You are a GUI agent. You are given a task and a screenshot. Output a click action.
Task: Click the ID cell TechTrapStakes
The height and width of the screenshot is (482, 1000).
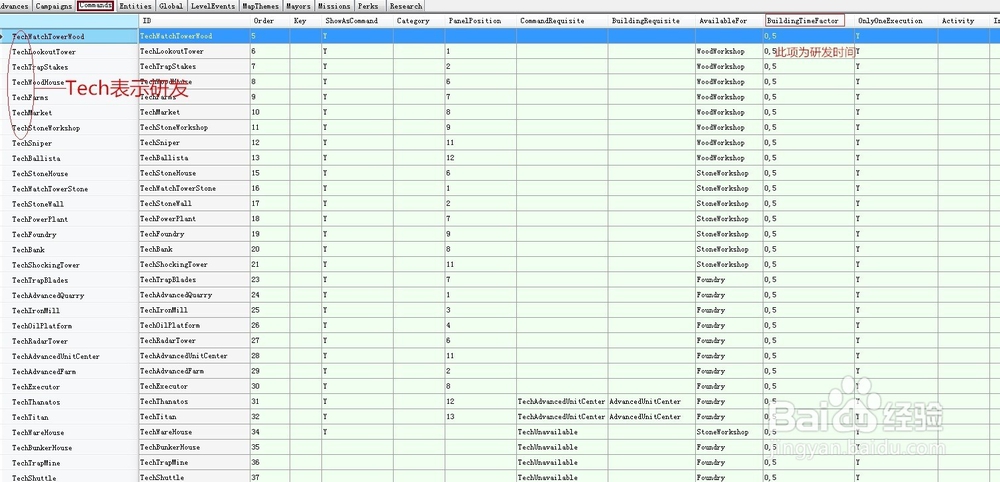195,66
